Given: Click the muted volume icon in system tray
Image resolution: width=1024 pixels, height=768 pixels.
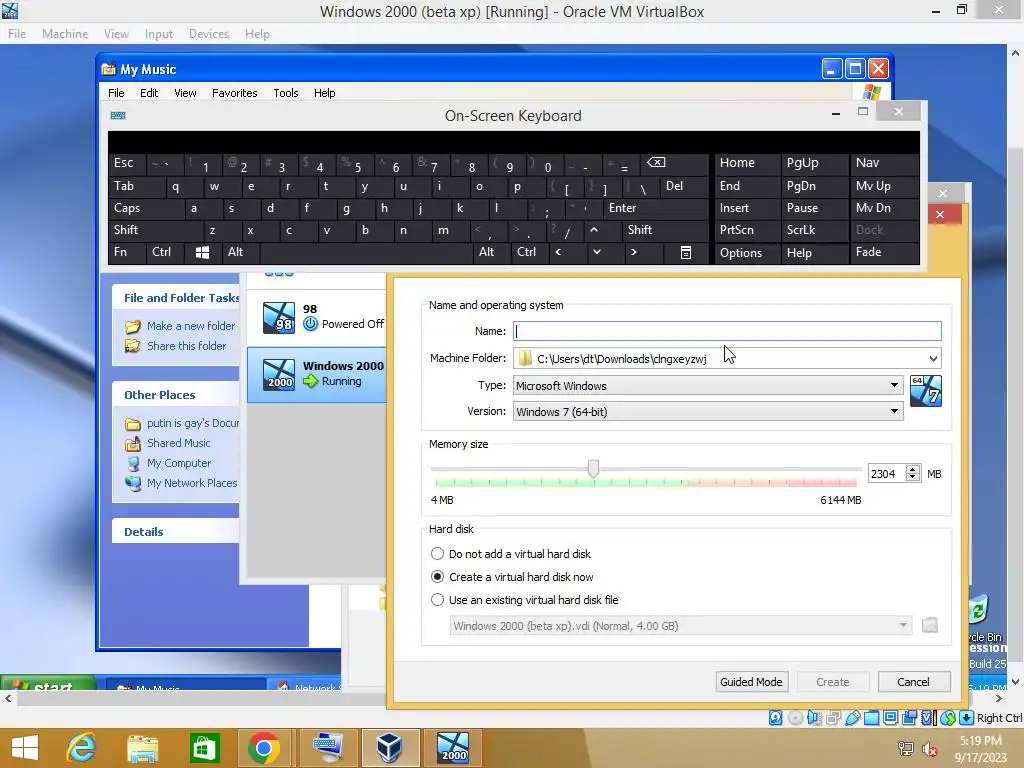Looking at the screenshot, I should pyautogui.click(x=929, y=749).
